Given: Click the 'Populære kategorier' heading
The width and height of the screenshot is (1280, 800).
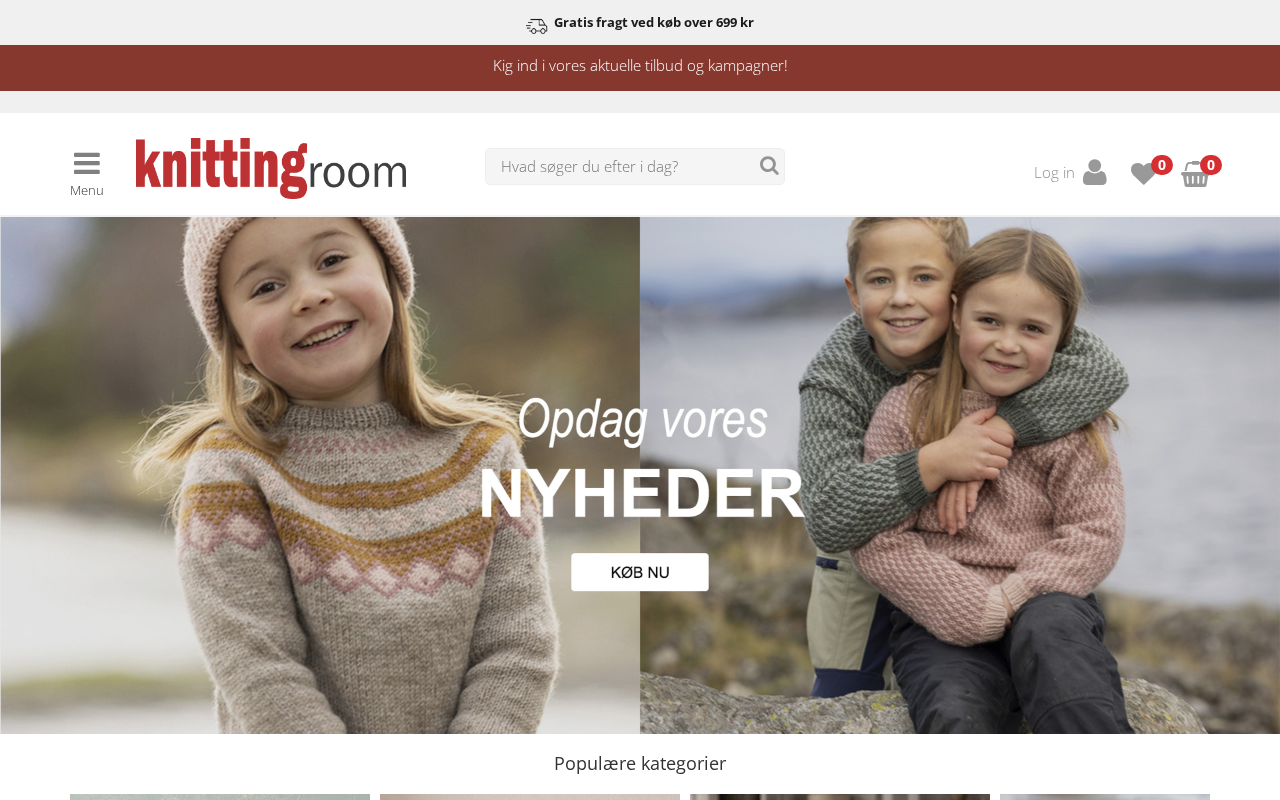Looking at the screenshot, I should click(x=640, y=763).
